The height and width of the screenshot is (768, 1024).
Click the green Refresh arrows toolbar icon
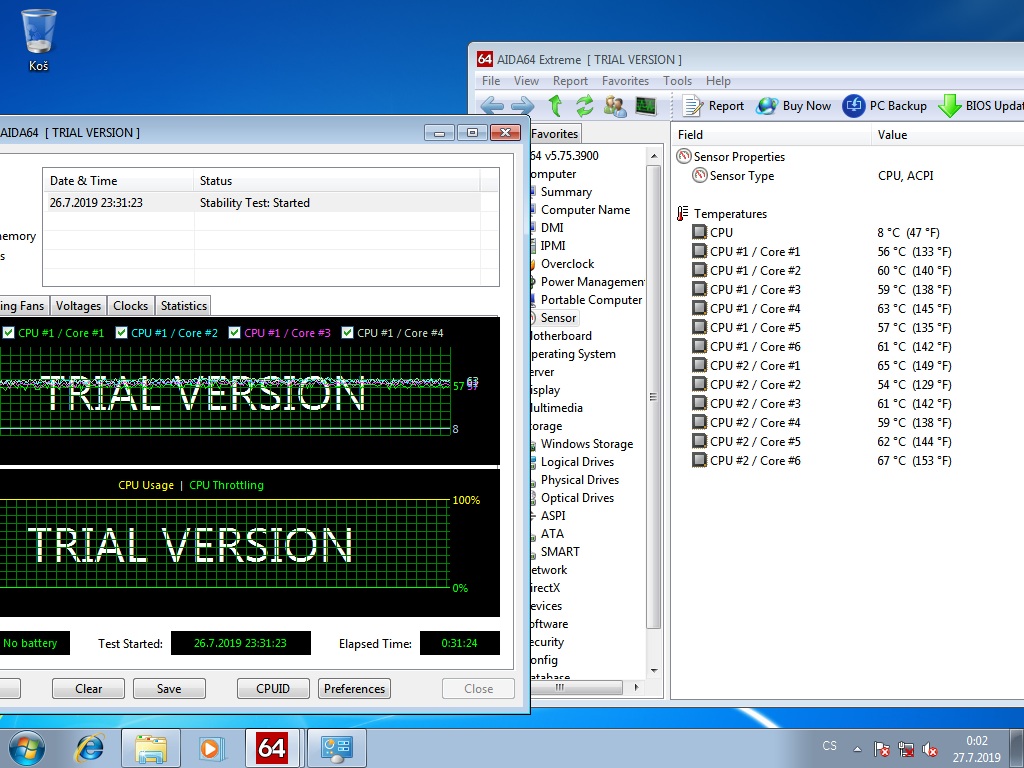(x=585, y=106)
